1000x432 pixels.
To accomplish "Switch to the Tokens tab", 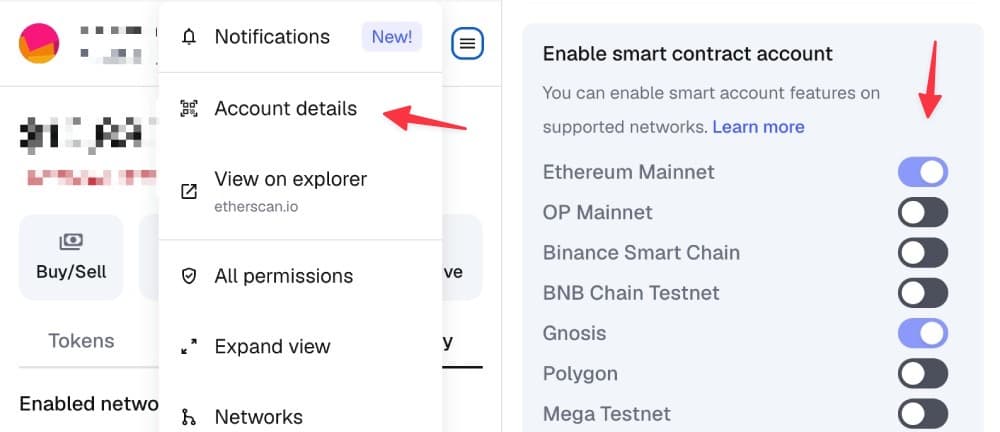I will pyautogui.click(x=81, y=341).
